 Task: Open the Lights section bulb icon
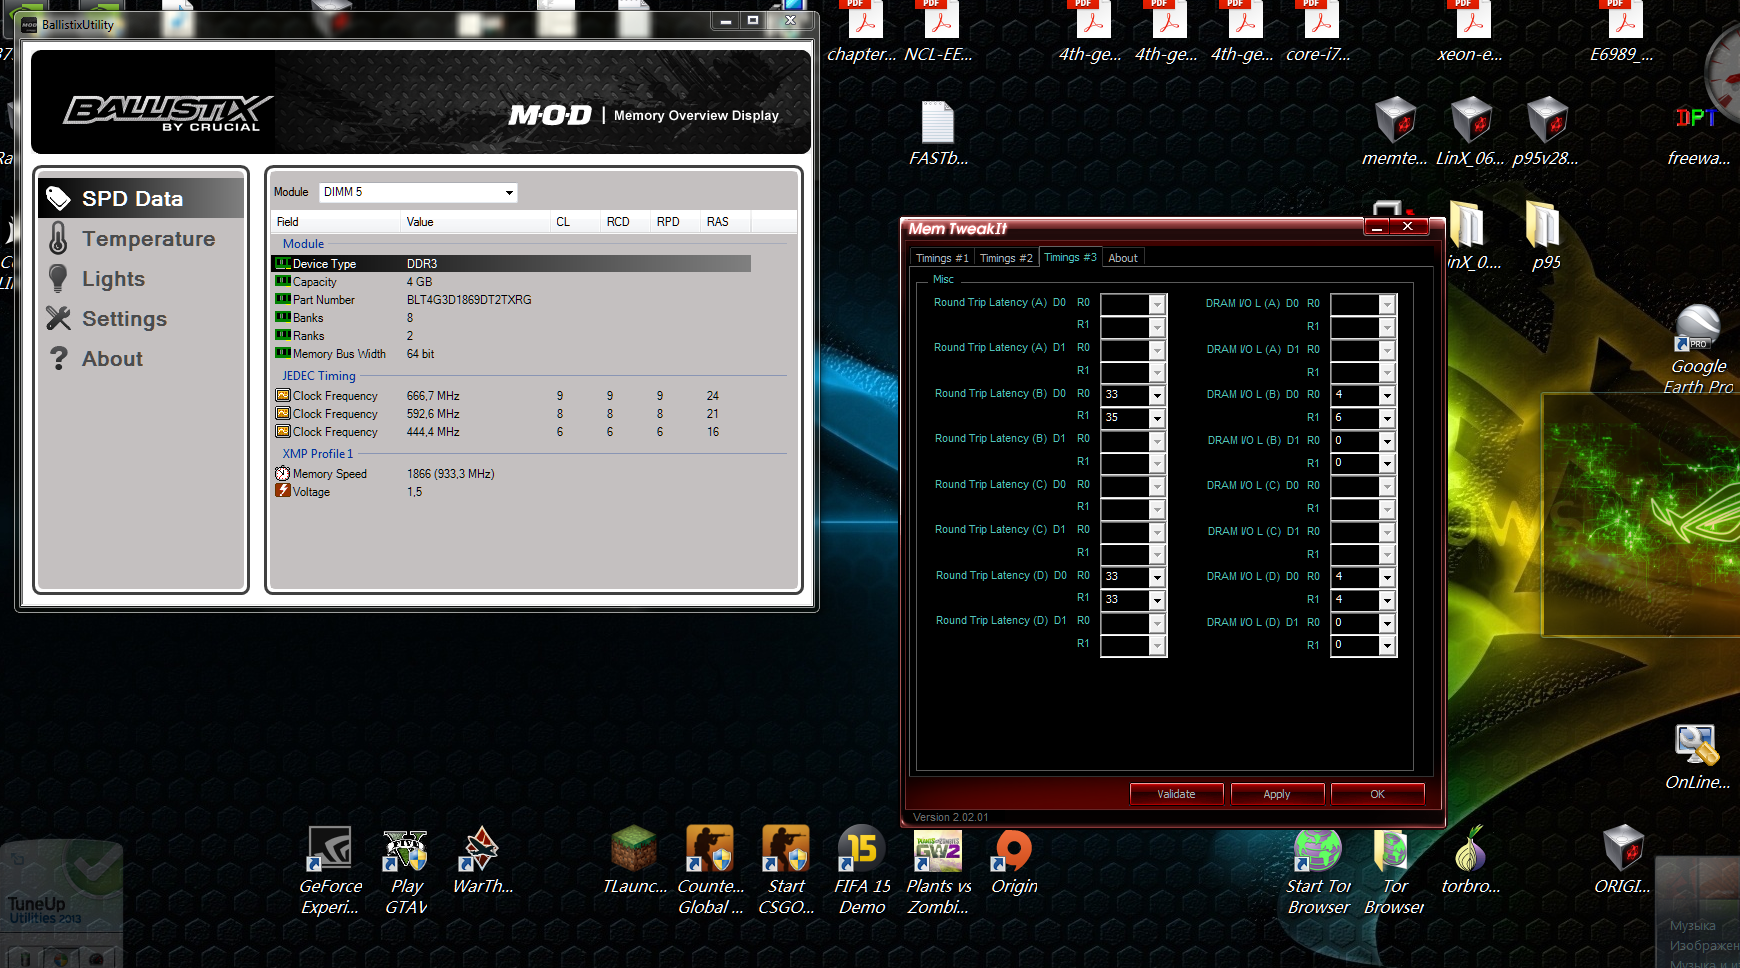point(59,279)
